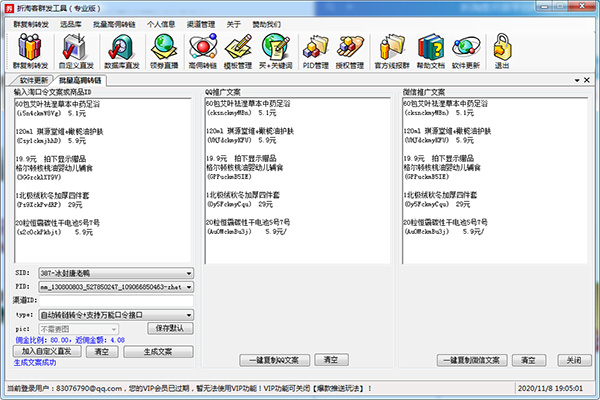
Task: Open the 选品库 menu
Action: (x=71, y=21)
